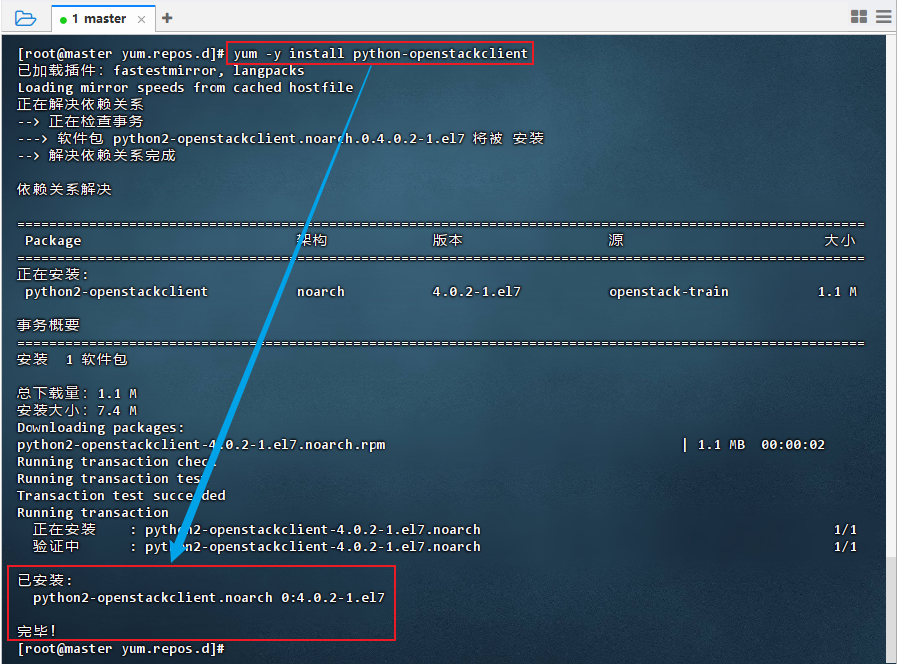Add a new session tab
This screenshot has width=897, height=664.
167,18
